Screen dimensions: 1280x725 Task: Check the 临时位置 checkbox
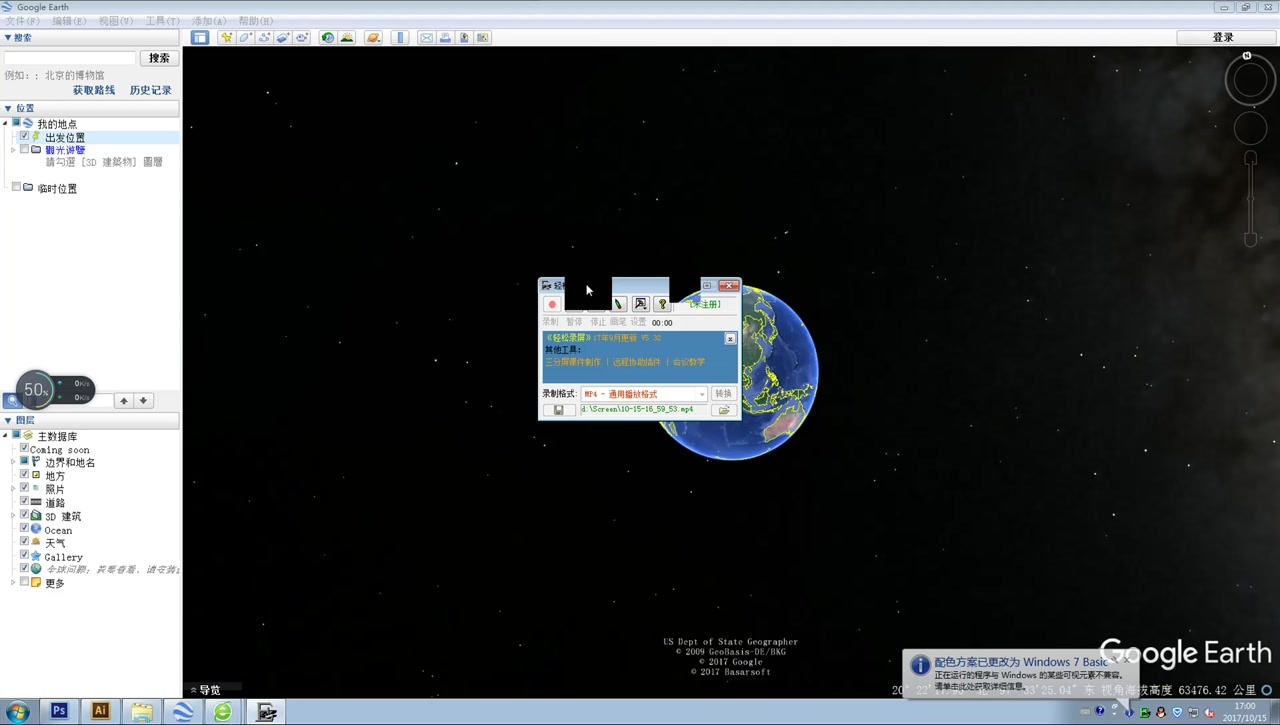[16, 187]
